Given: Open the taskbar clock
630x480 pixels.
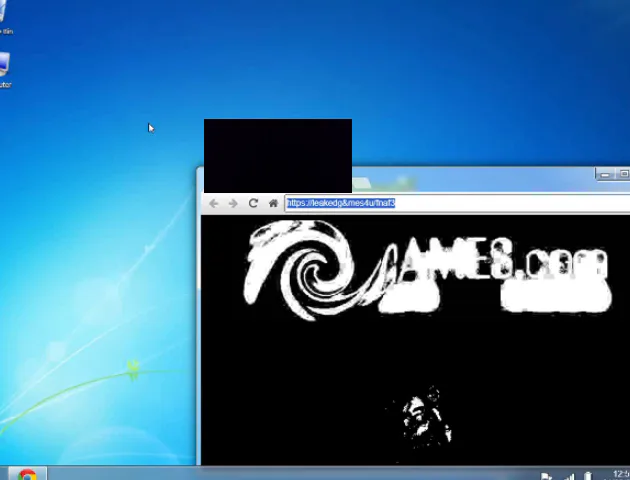Looking at the screenshot, I should tap(621, 475).
